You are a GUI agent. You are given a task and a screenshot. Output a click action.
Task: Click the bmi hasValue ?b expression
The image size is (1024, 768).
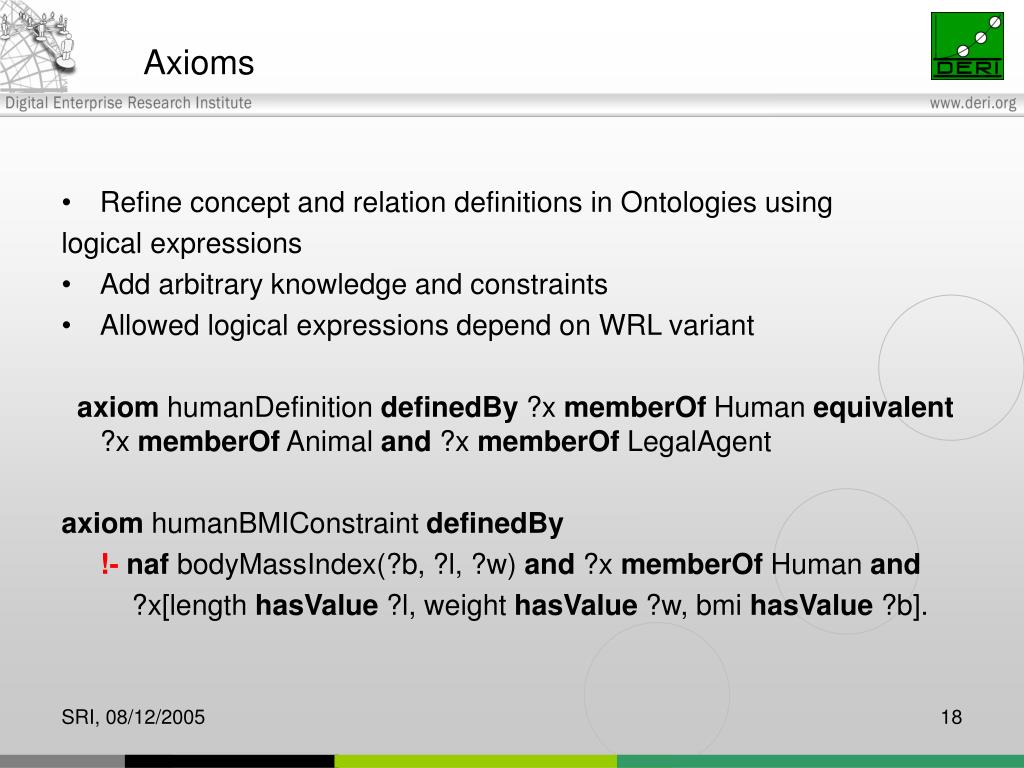pyautogui.click(x=810, y=605)
